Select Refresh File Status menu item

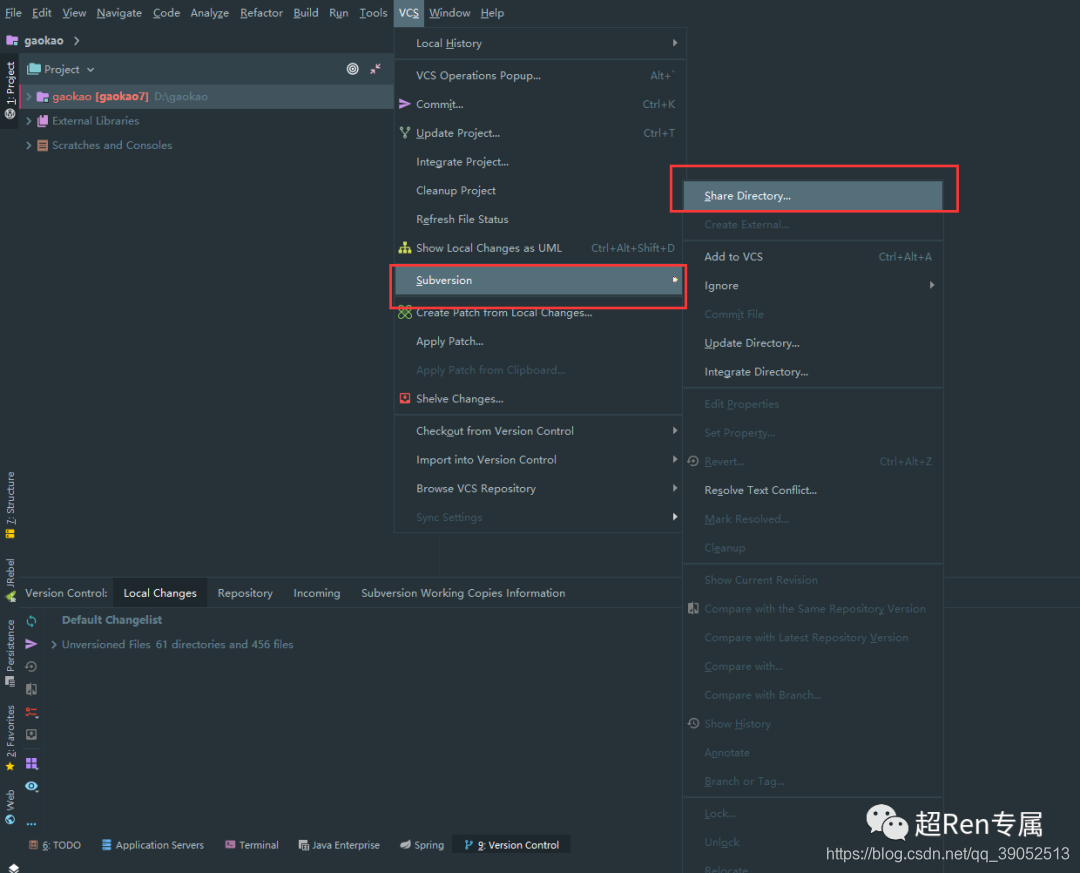click(x=539, y=219)
